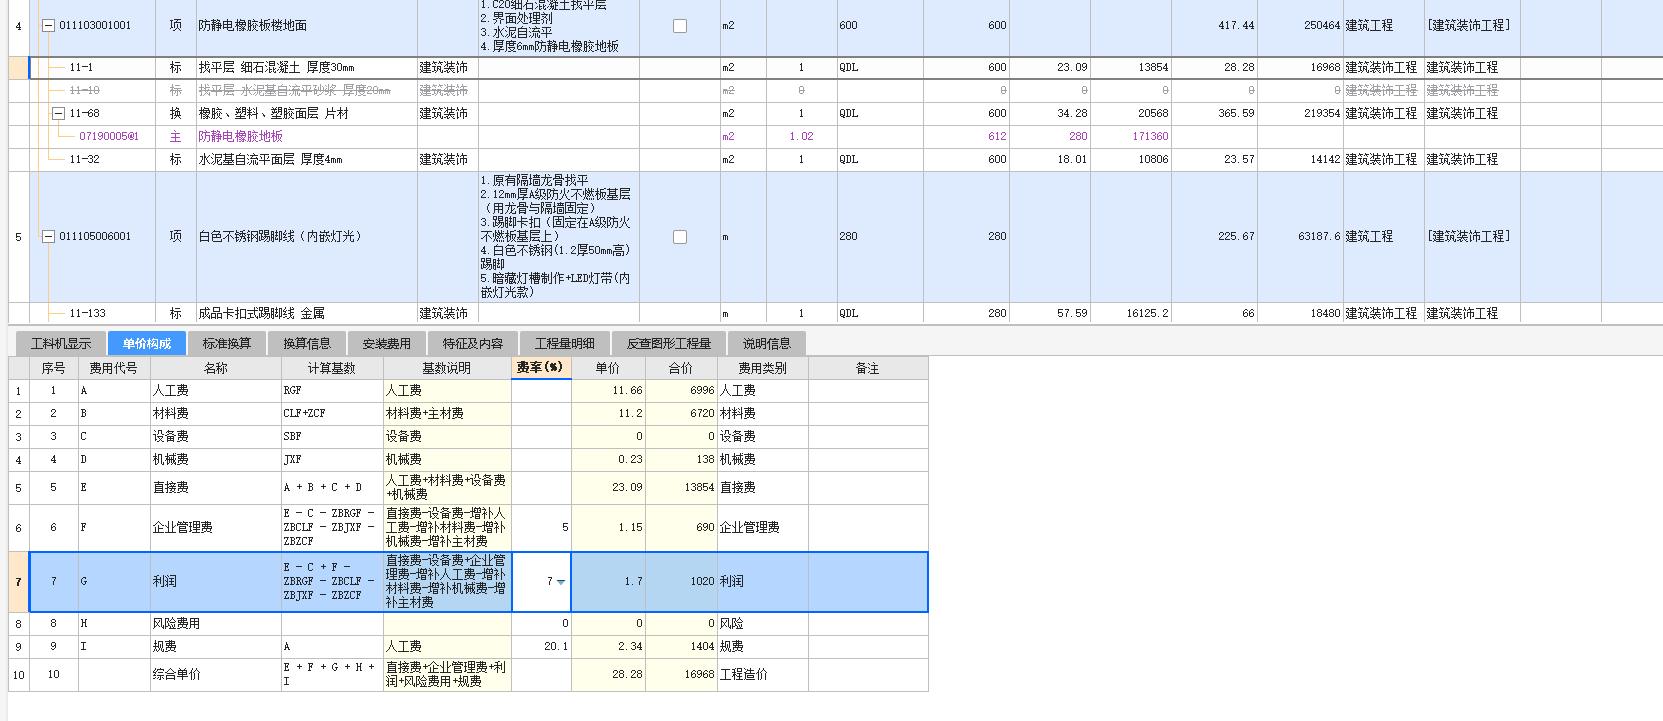Open the 换算信息 tab
This screenshot has height=721, width=1663.
[307, 343]
